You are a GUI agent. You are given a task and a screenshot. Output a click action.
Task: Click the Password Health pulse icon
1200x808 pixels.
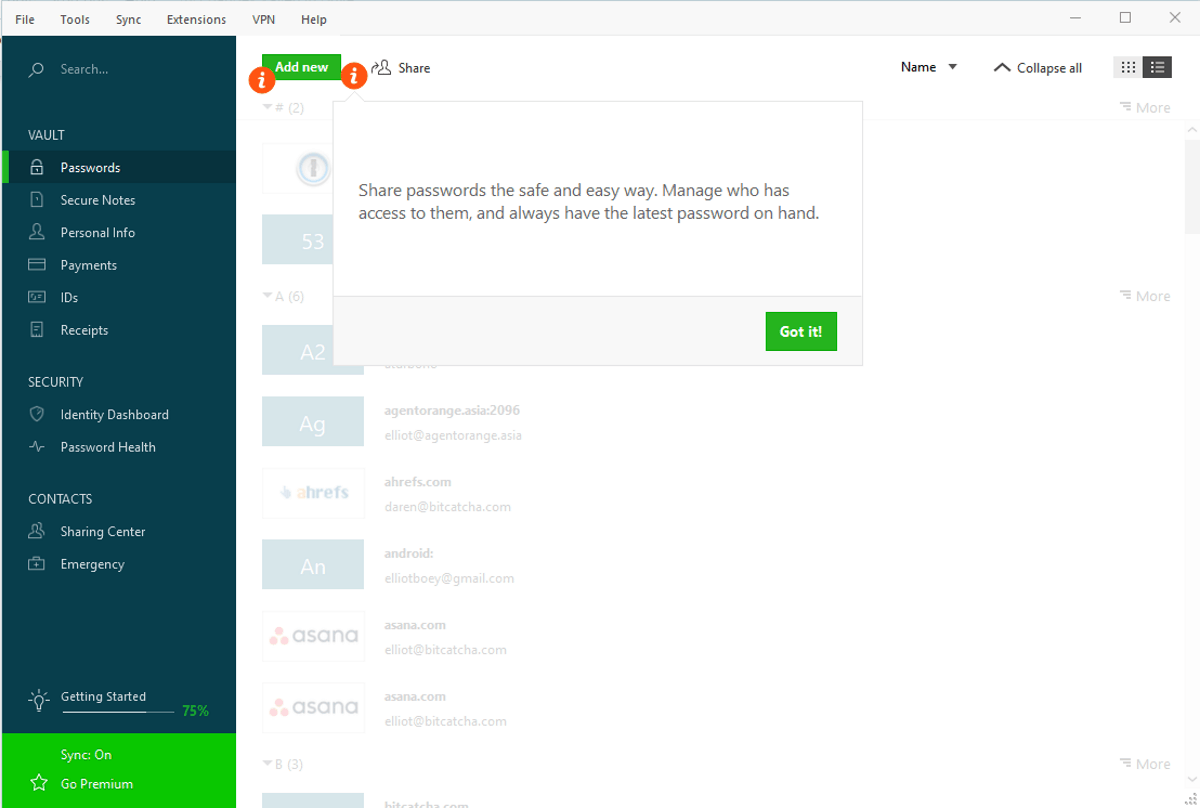tap(37, 447)
